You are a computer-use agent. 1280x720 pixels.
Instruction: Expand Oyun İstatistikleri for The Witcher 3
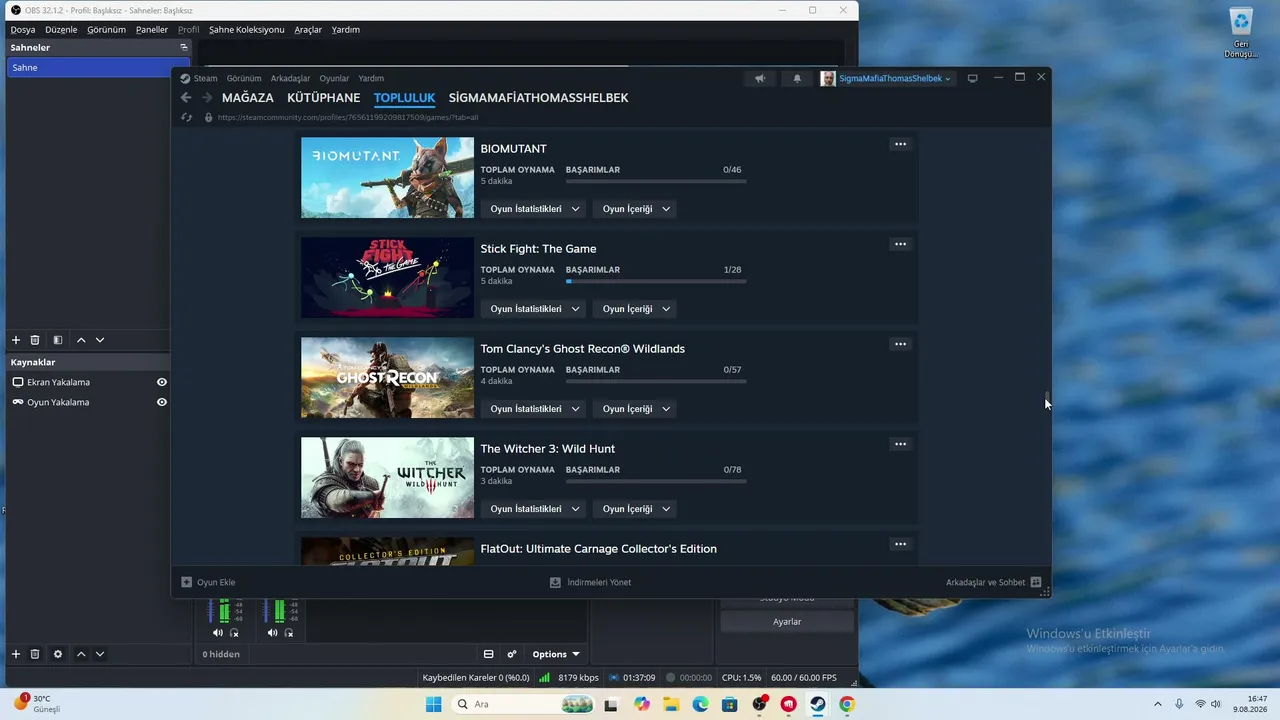[535, 509]
